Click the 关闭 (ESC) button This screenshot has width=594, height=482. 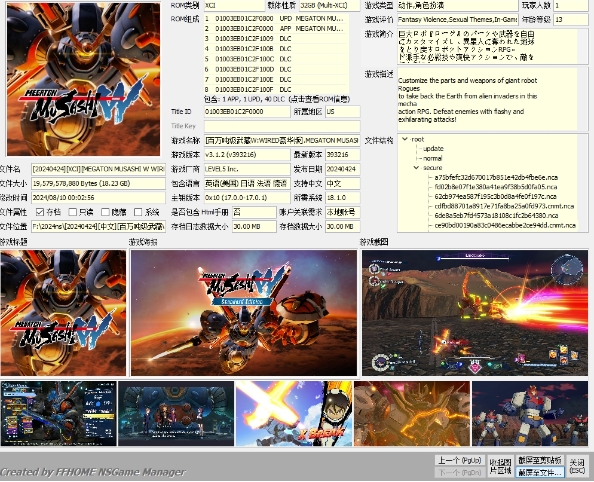[x=577, y=466]
